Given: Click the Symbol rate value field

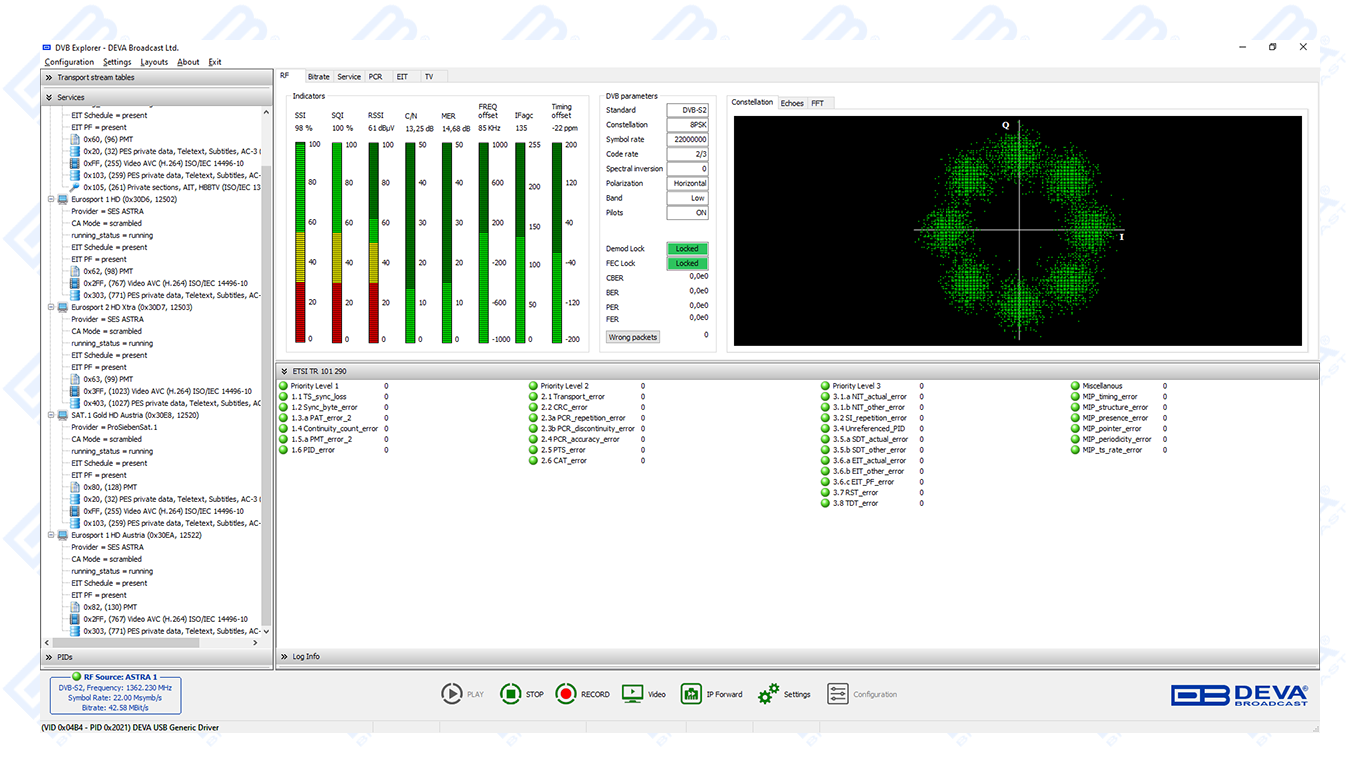Looking at the screenshot, I should coord(688,140).
